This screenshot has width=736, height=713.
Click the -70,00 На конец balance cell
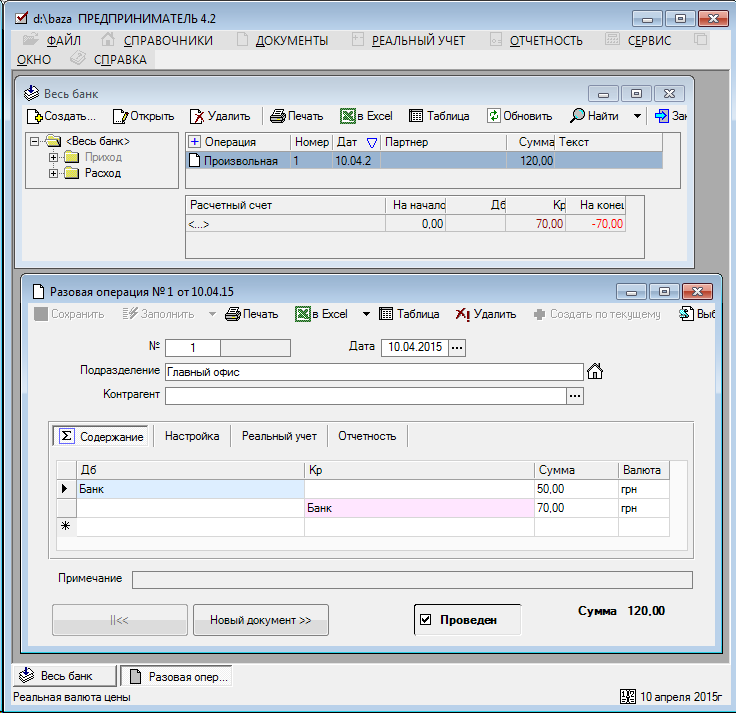tap(595, 224)
